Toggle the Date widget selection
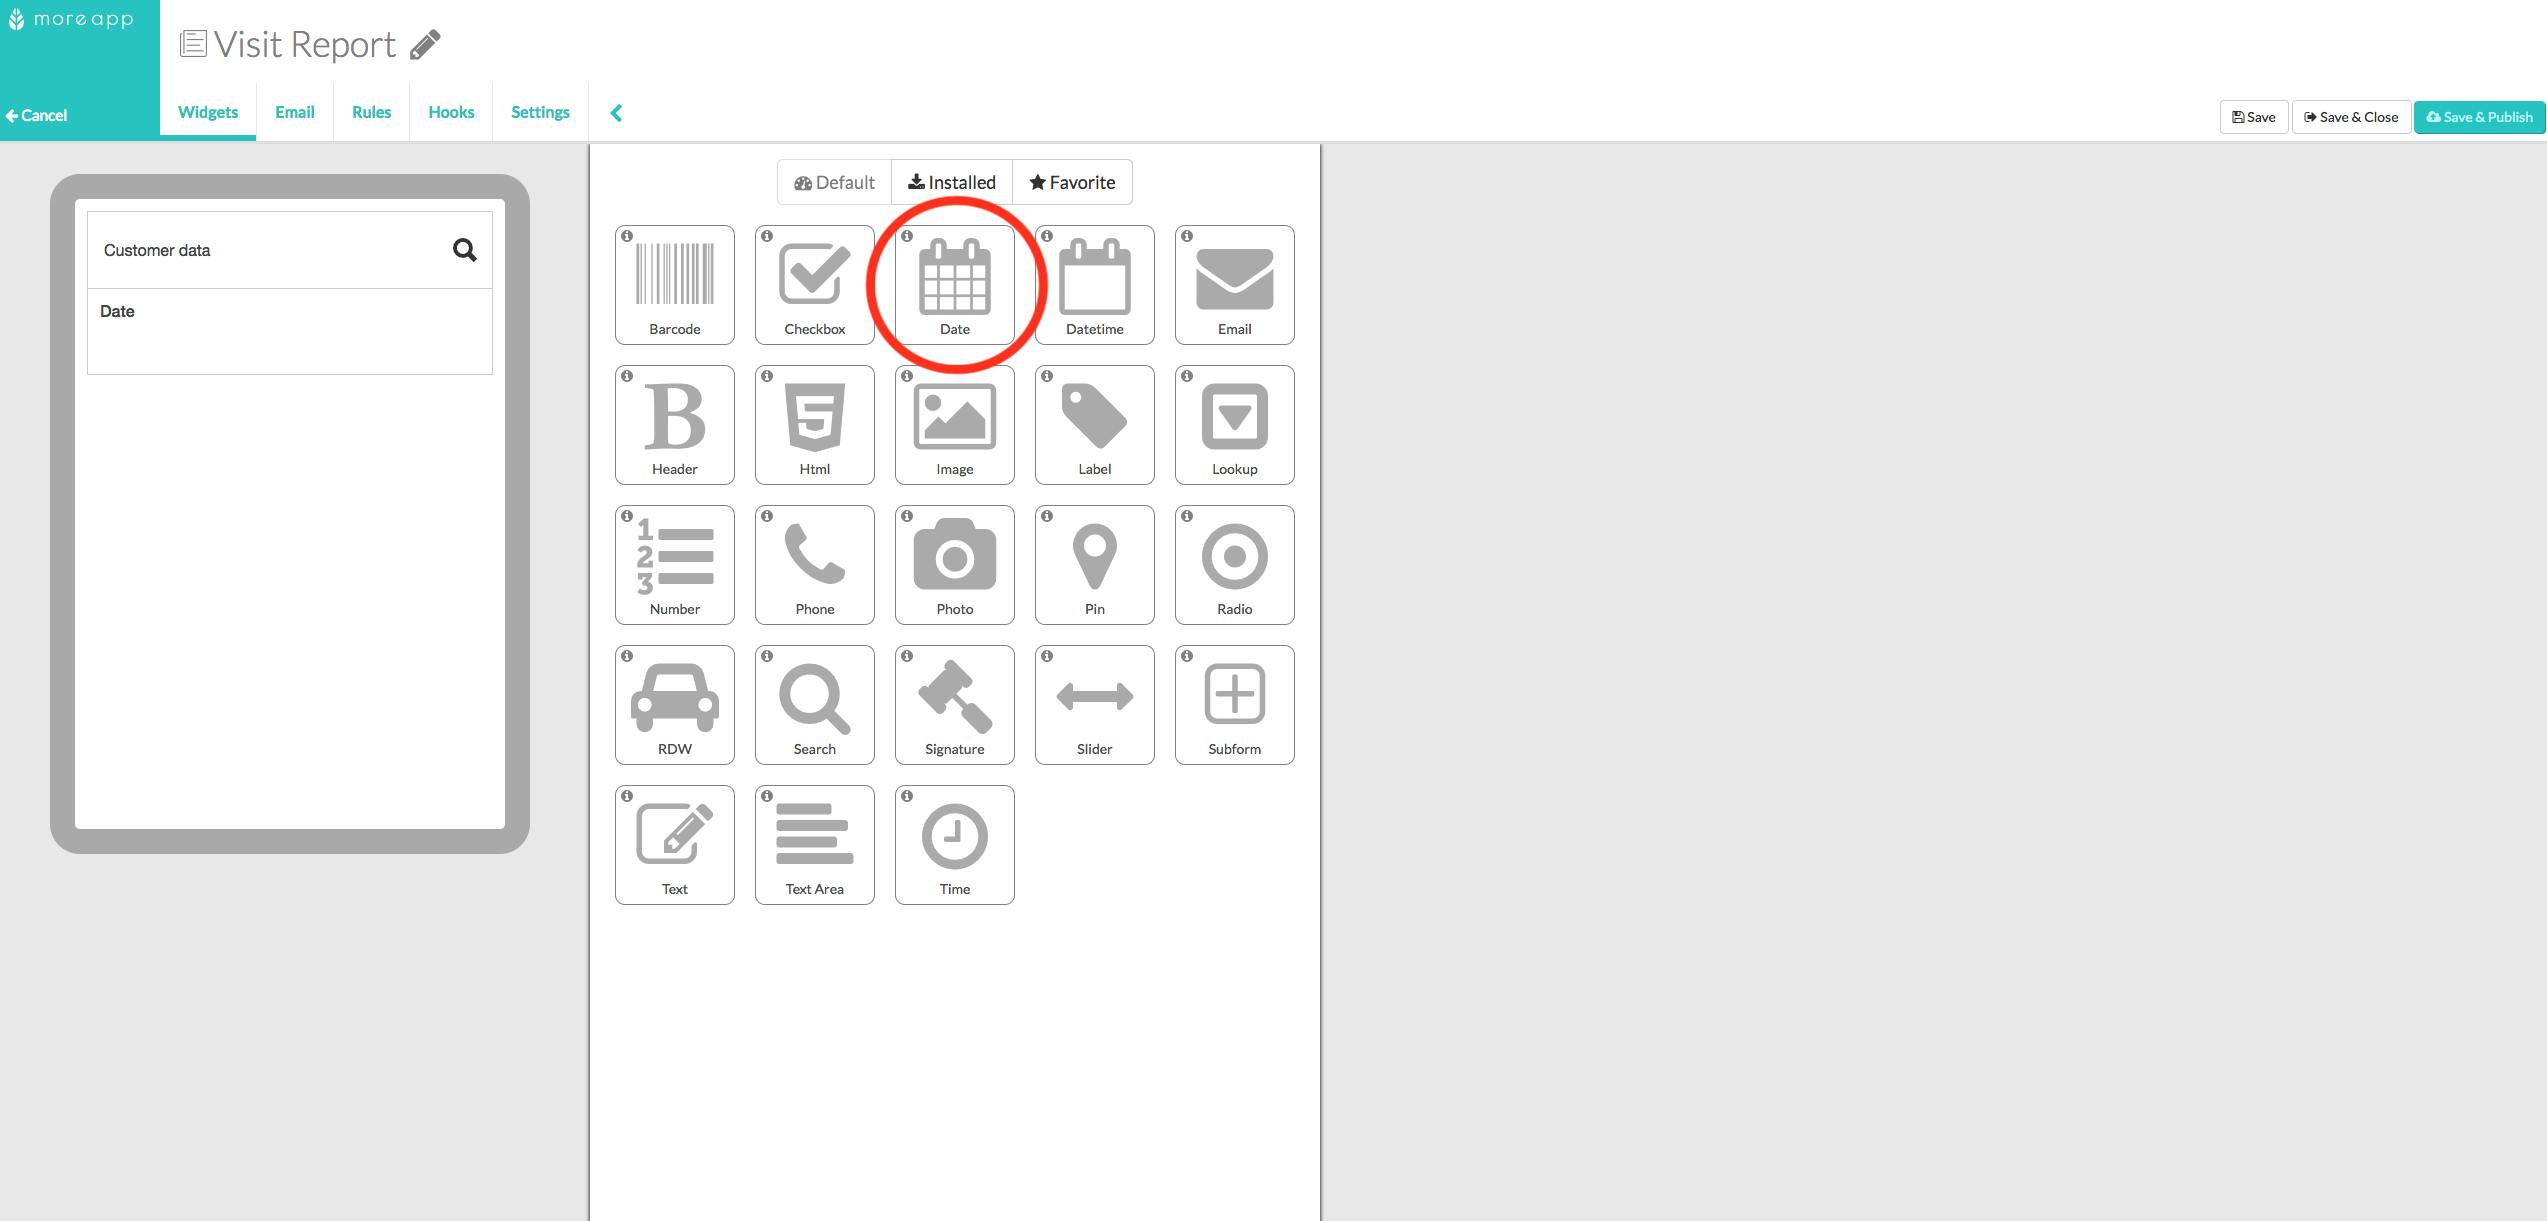Image resolution: width=2547 pixels, height=1221 pixels. (954, 286)
